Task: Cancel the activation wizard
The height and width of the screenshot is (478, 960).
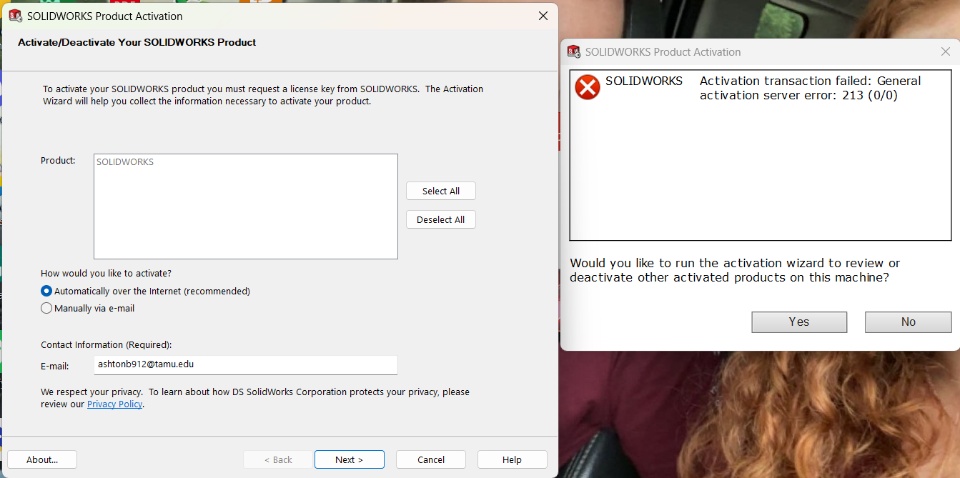Action: click(x=431, y=460)
